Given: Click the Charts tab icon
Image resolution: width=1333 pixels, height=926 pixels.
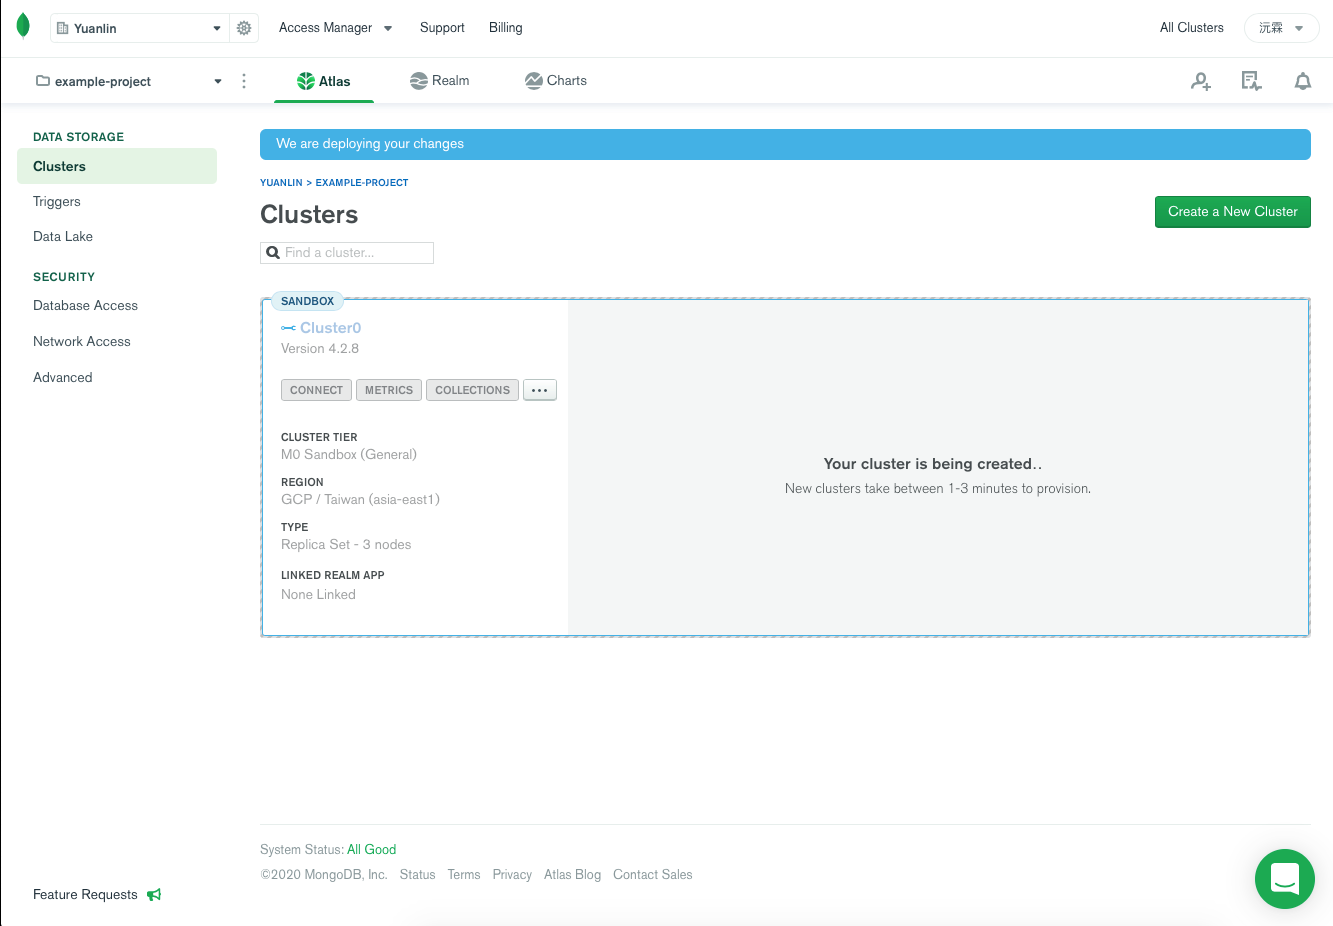Looking at the screenshot, I should [534, 81].
